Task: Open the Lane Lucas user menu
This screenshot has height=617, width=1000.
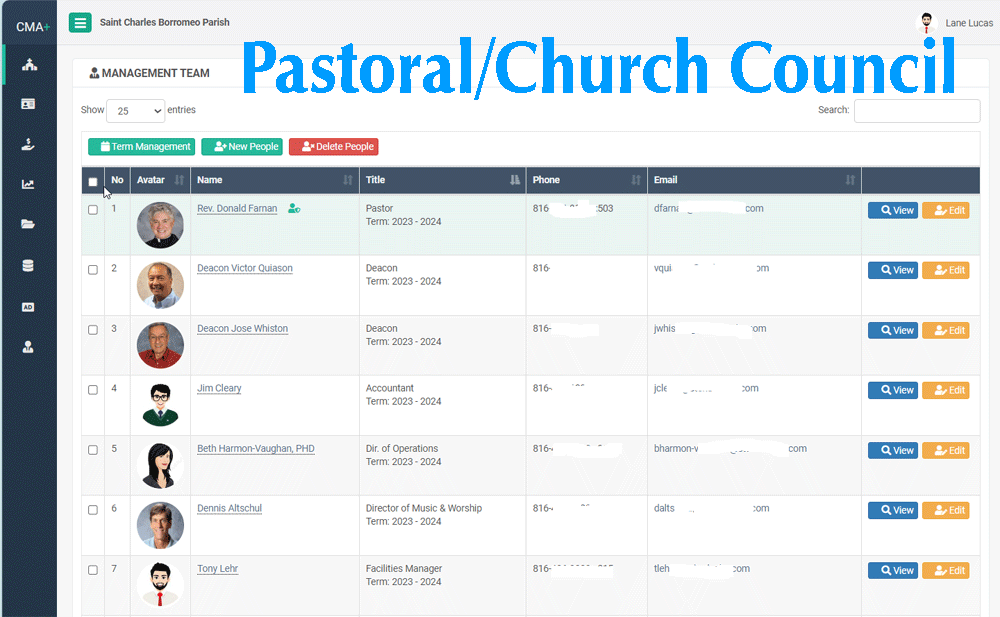Action: (x=956, y=22)
